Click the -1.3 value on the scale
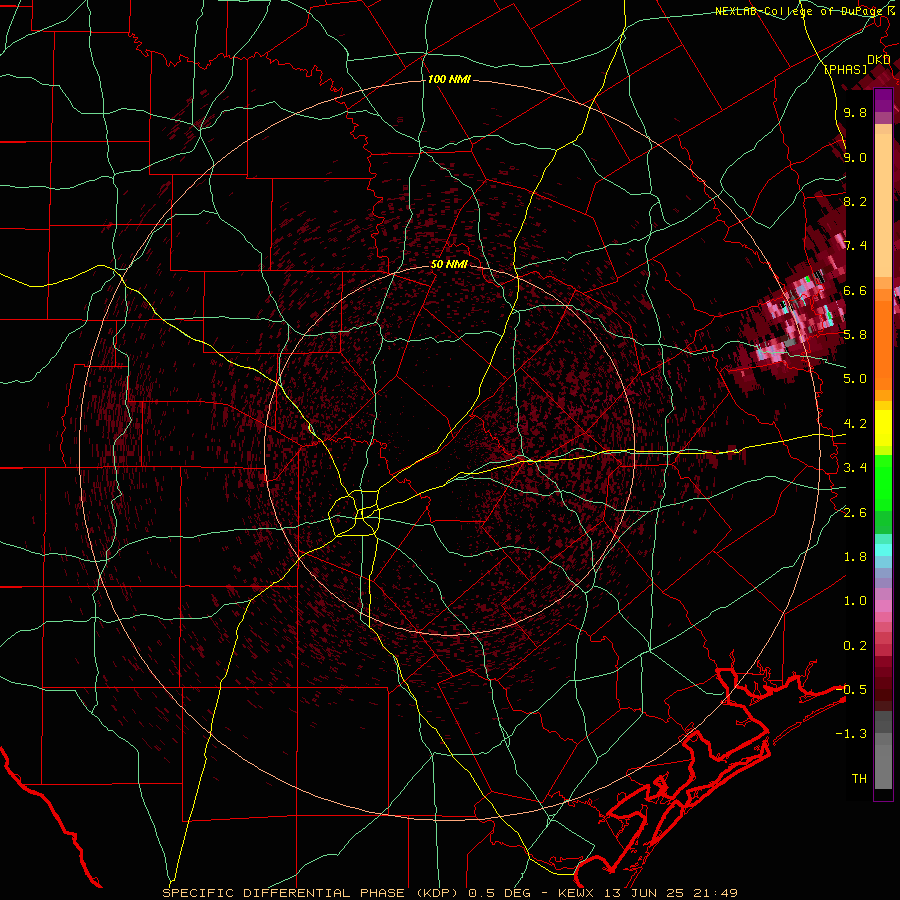 point(851,734)
